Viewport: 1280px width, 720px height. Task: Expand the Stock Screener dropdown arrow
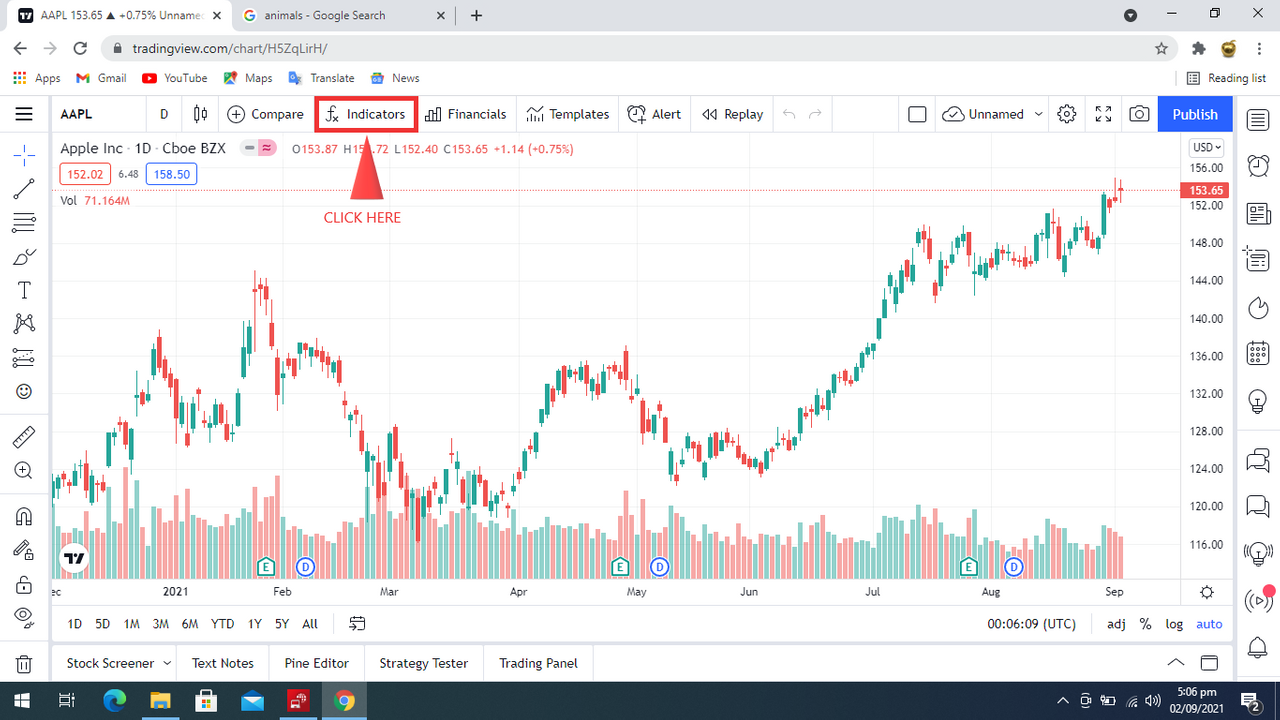pos(166,663)
